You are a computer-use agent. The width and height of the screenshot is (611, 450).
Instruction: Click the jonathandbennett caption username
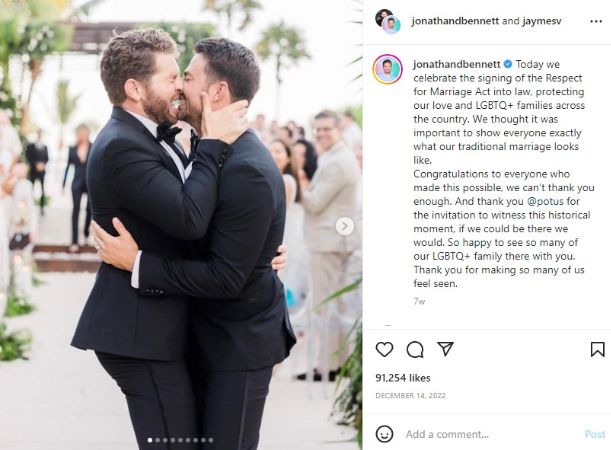click(456, 64)
